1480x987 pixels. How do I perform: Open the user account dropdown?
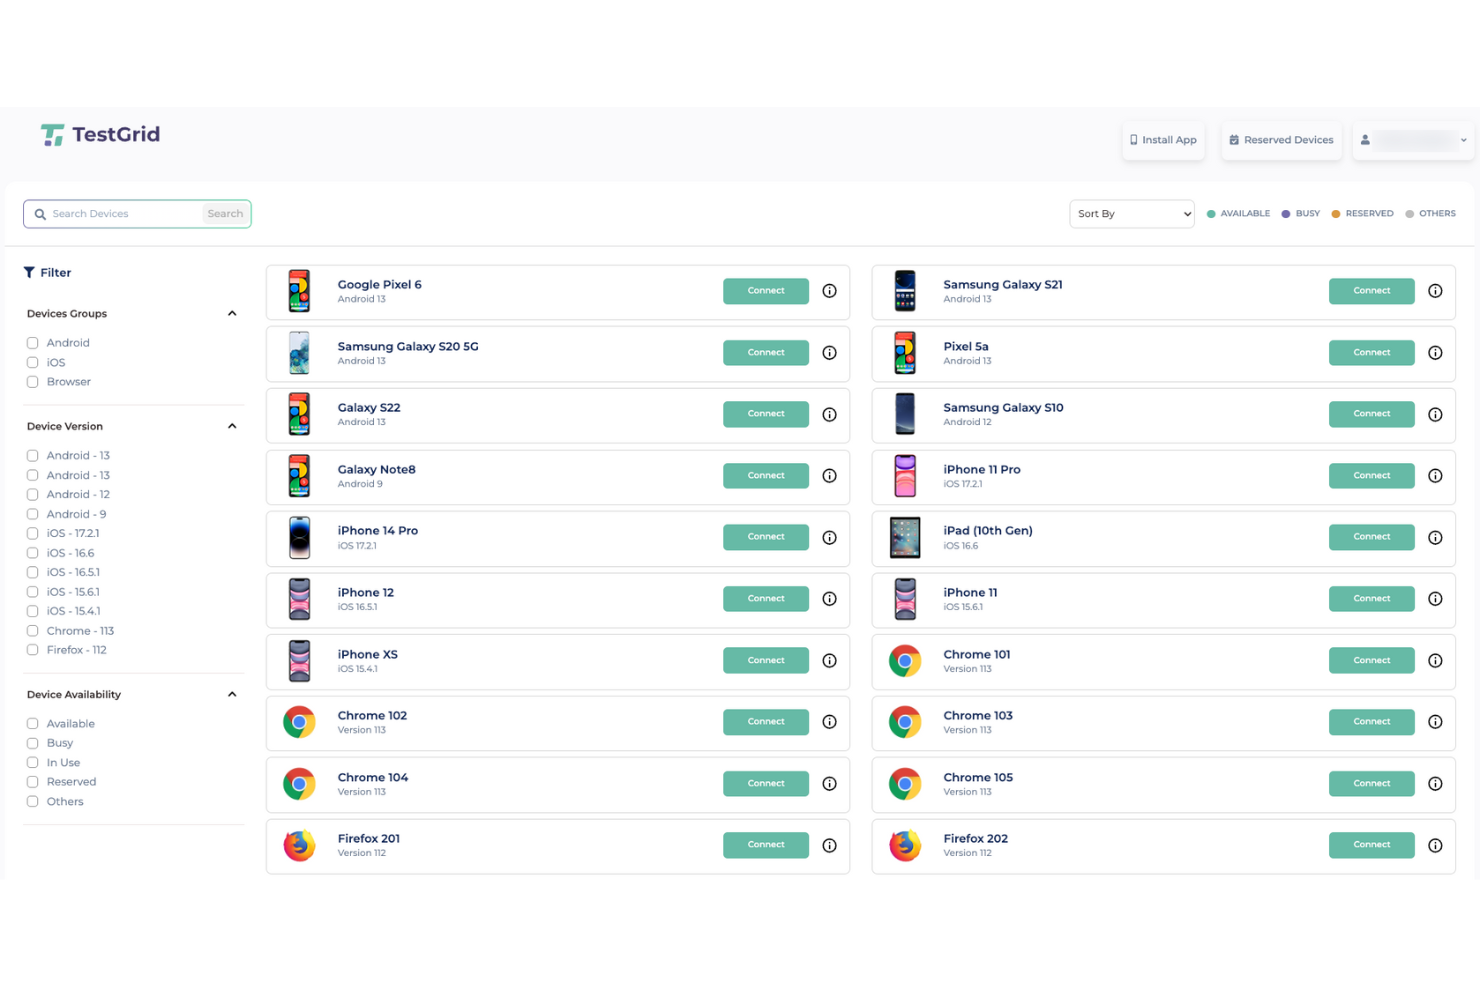1414,140
